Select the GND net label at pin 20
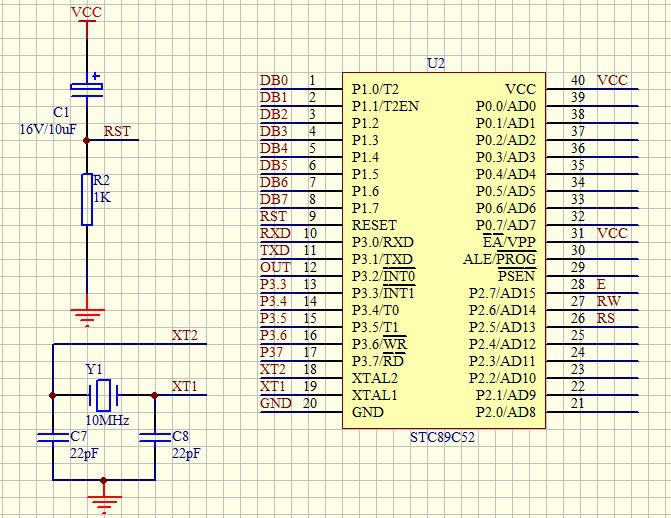 pos(276,403)
